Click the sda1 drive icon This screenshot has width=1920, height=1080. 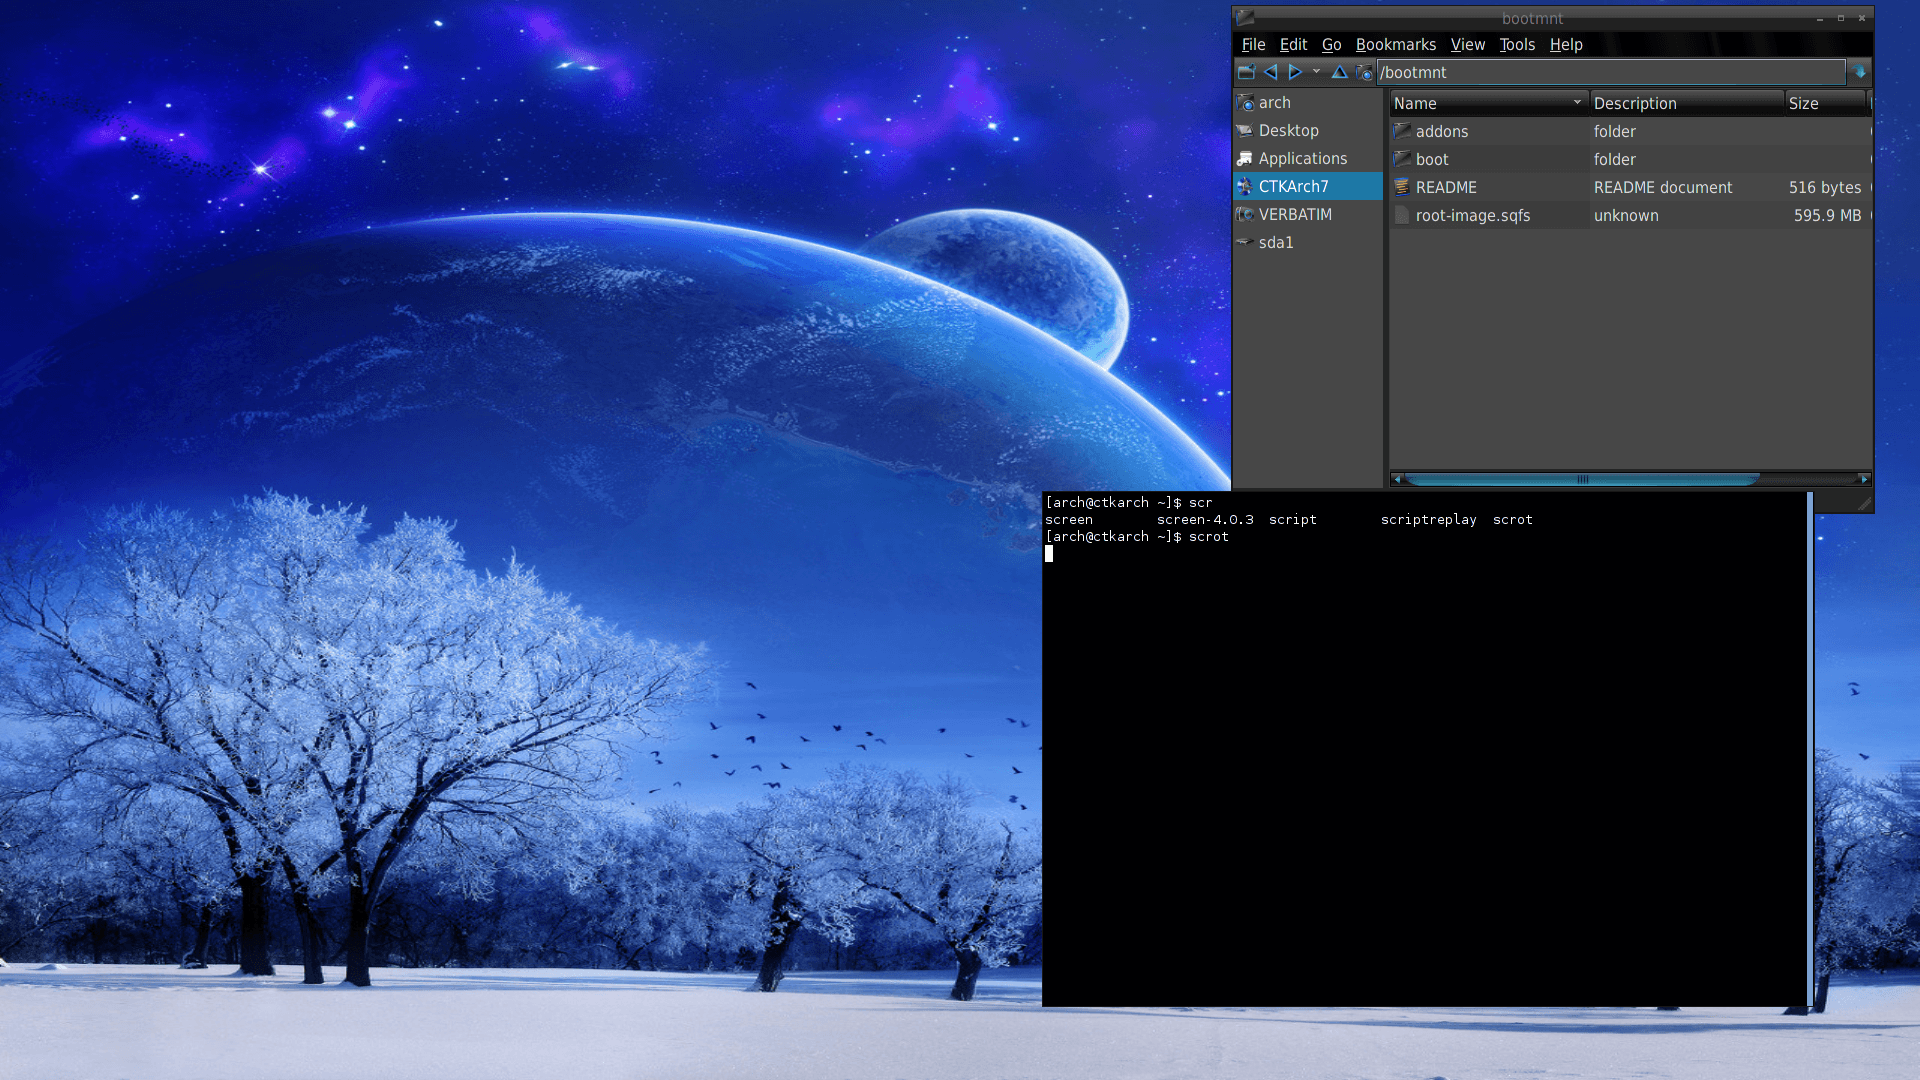click(x=1245, y=242)
